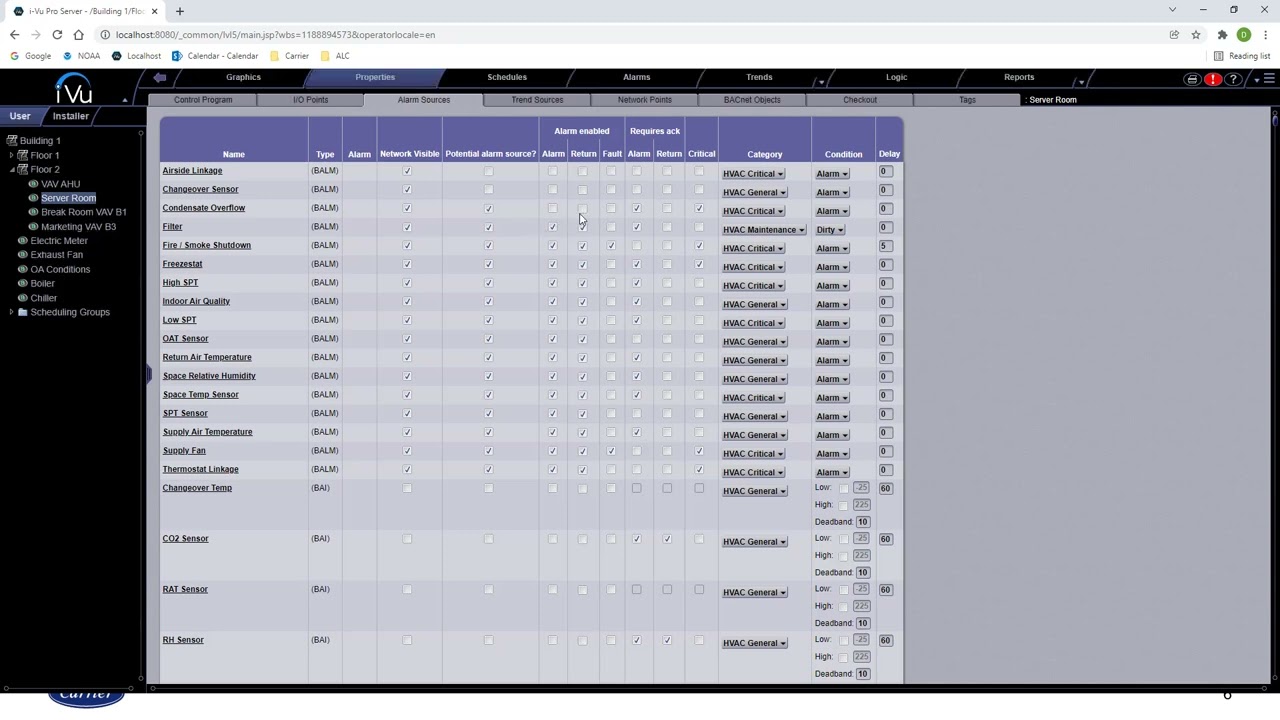1280x720 pixels.
Task: Switch to the Control Program tab
Action: click(x=203, y=100)
